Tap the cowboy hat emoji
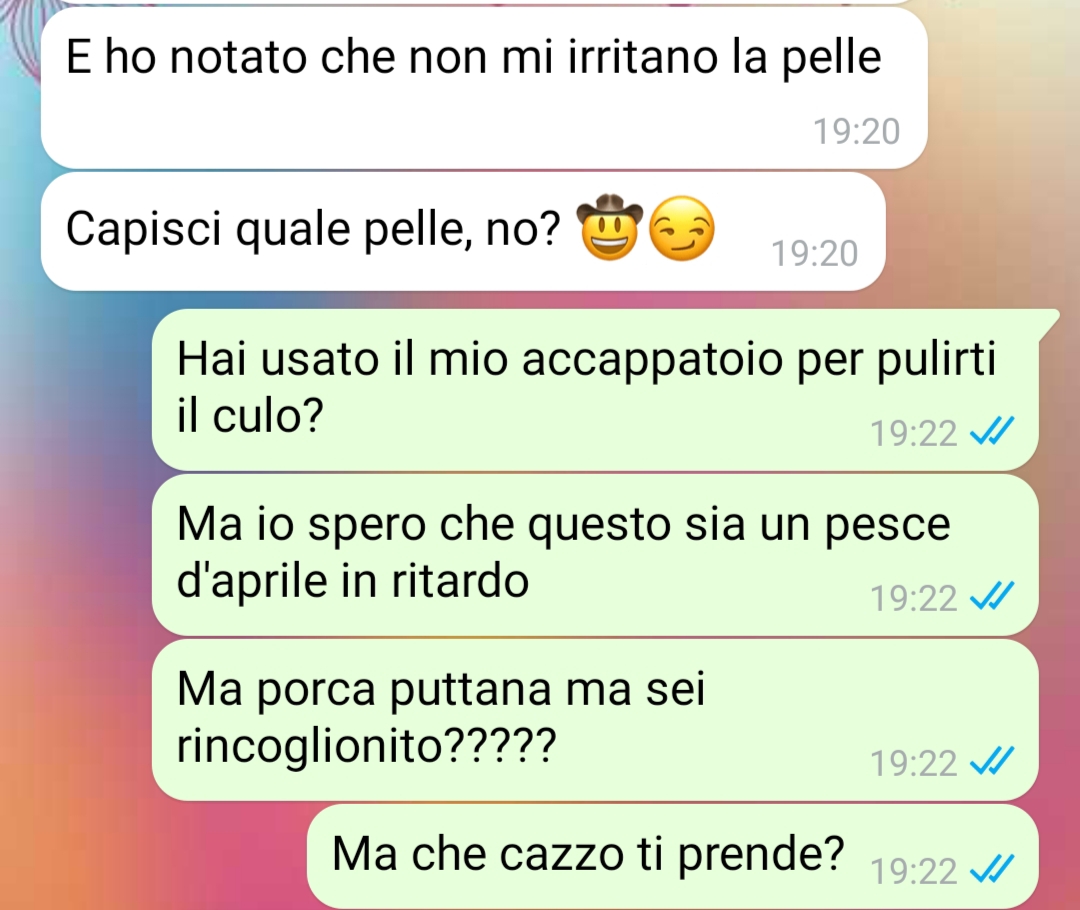1080x910 pixels. 610,227
